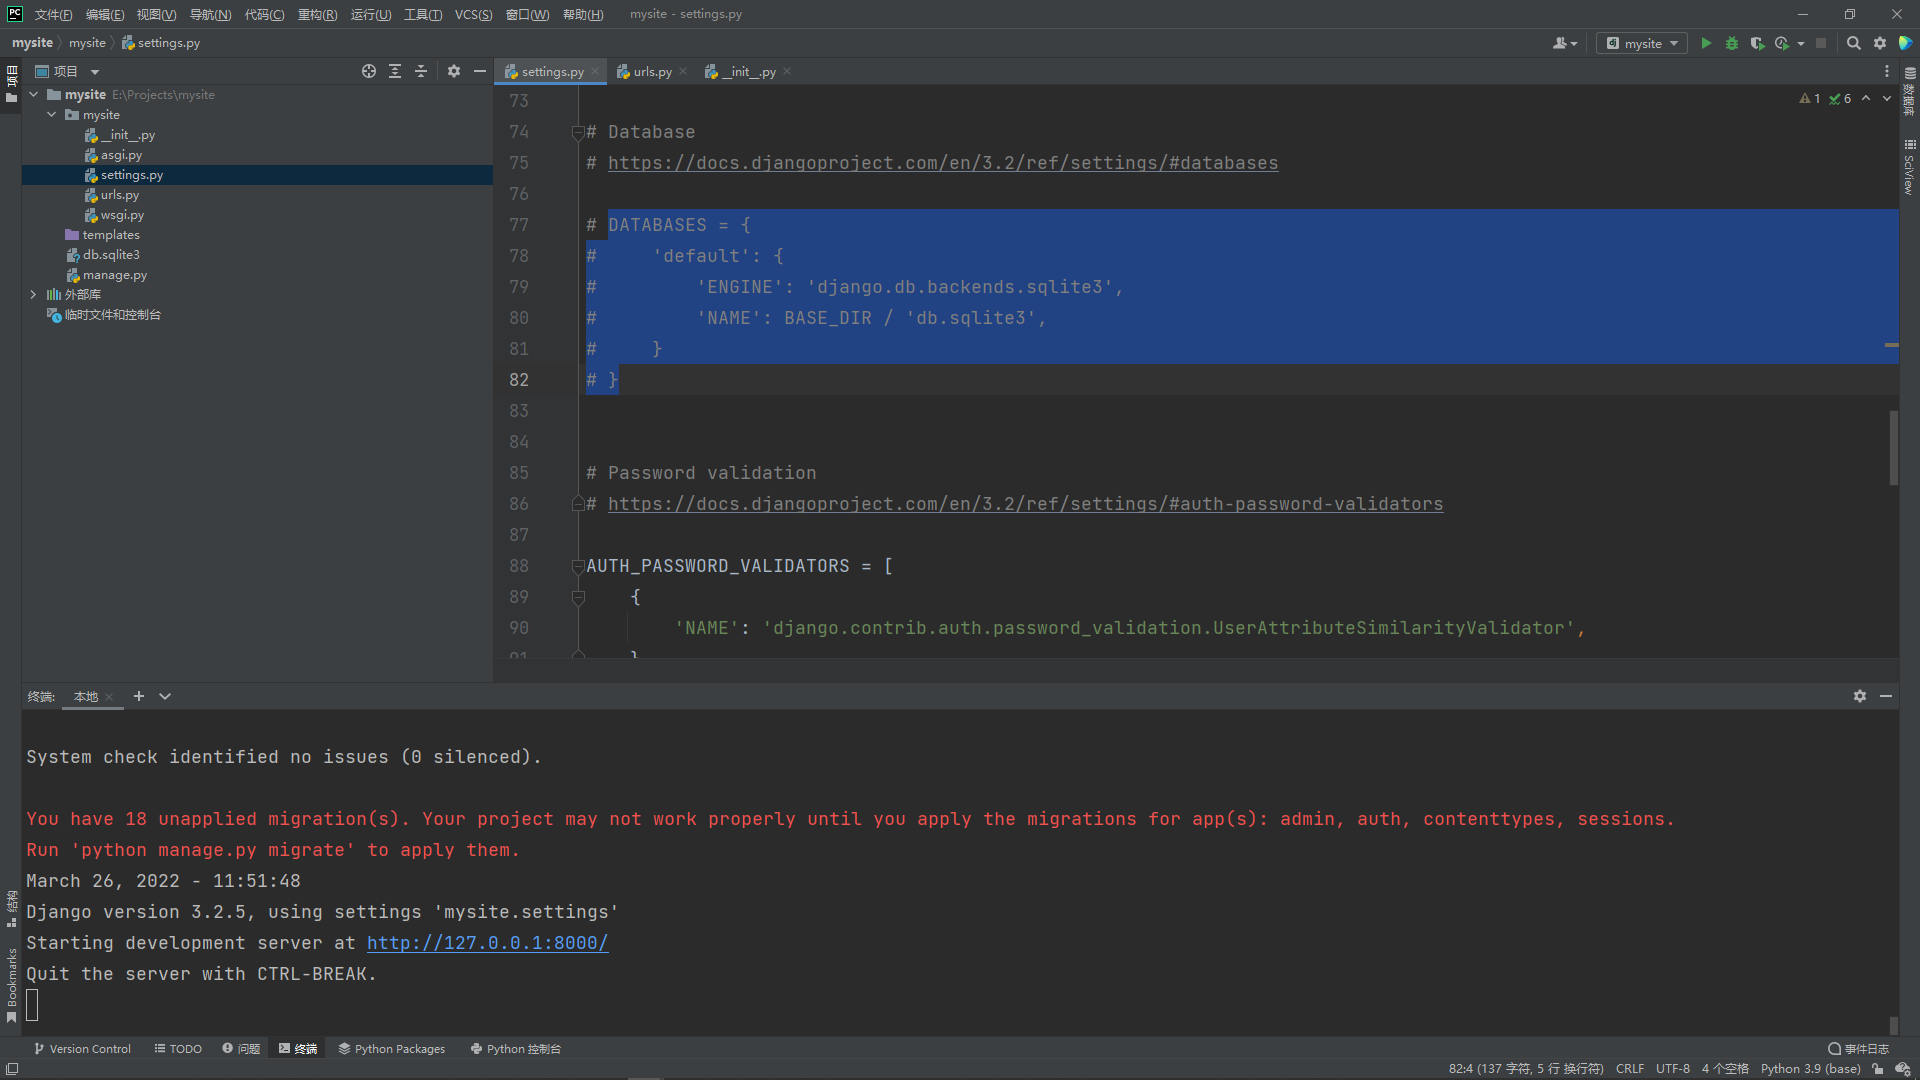Add a new terminal session

139,696
